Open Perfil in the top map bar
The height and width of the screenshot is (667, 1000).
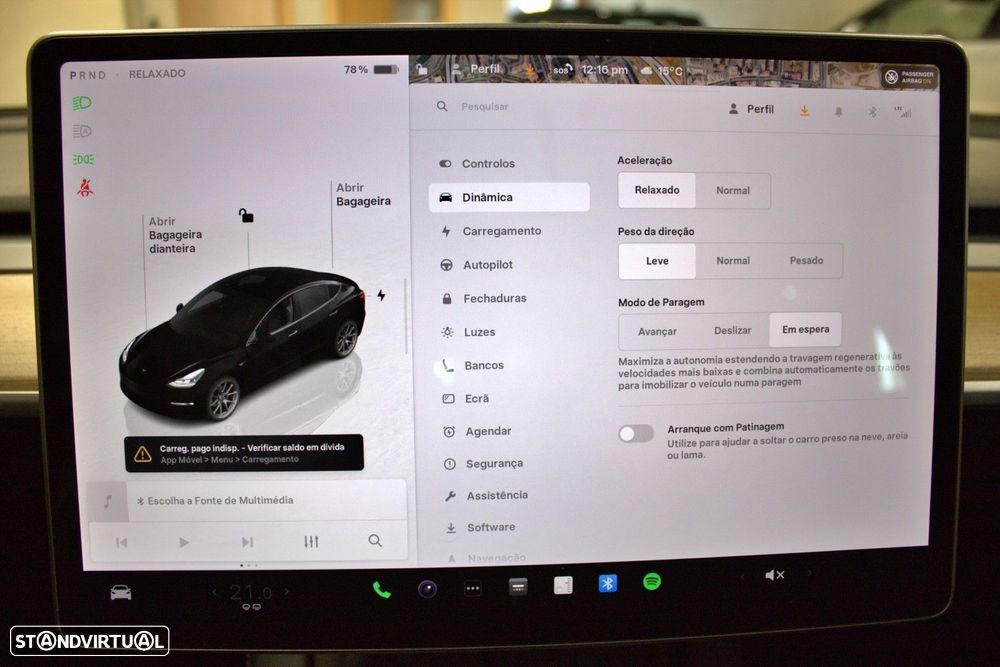(478, 69)
